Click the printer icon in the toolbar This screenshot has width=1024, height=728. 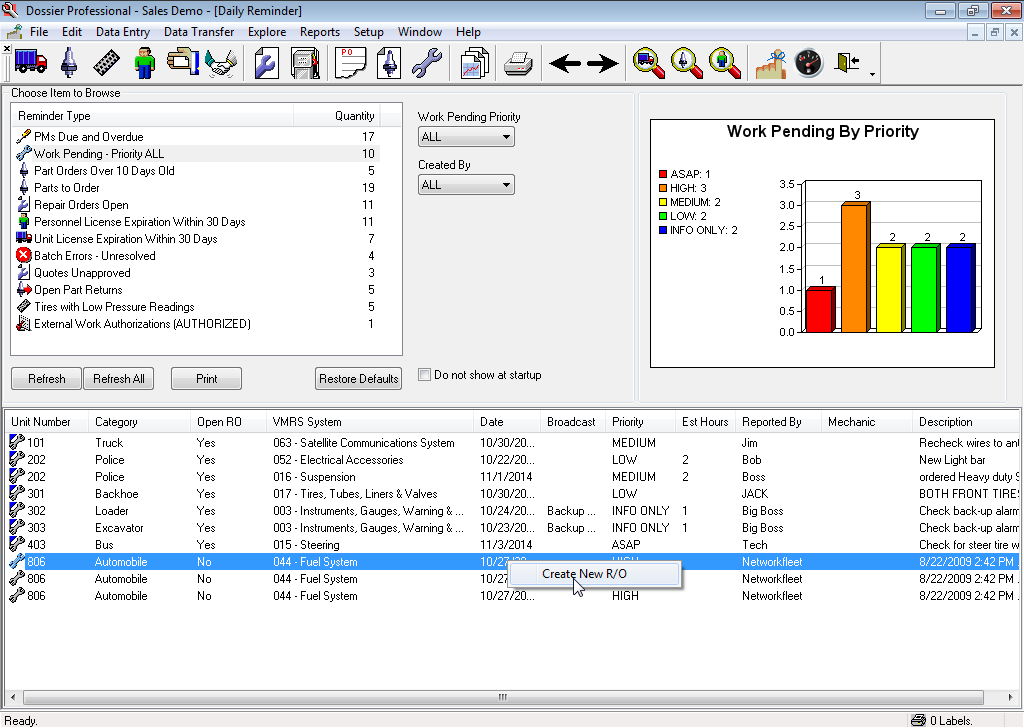(518, 62)
